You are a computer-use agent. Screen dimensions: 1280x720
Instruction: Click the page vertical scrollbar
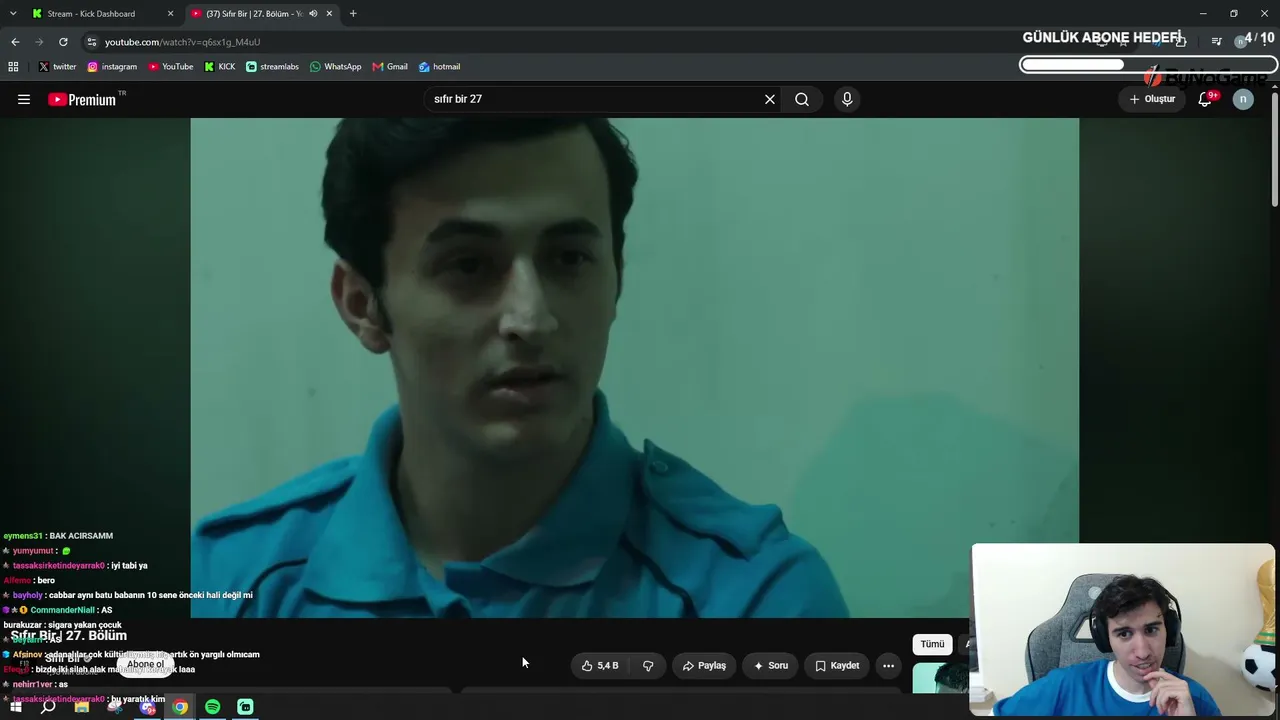(1274, 150)
